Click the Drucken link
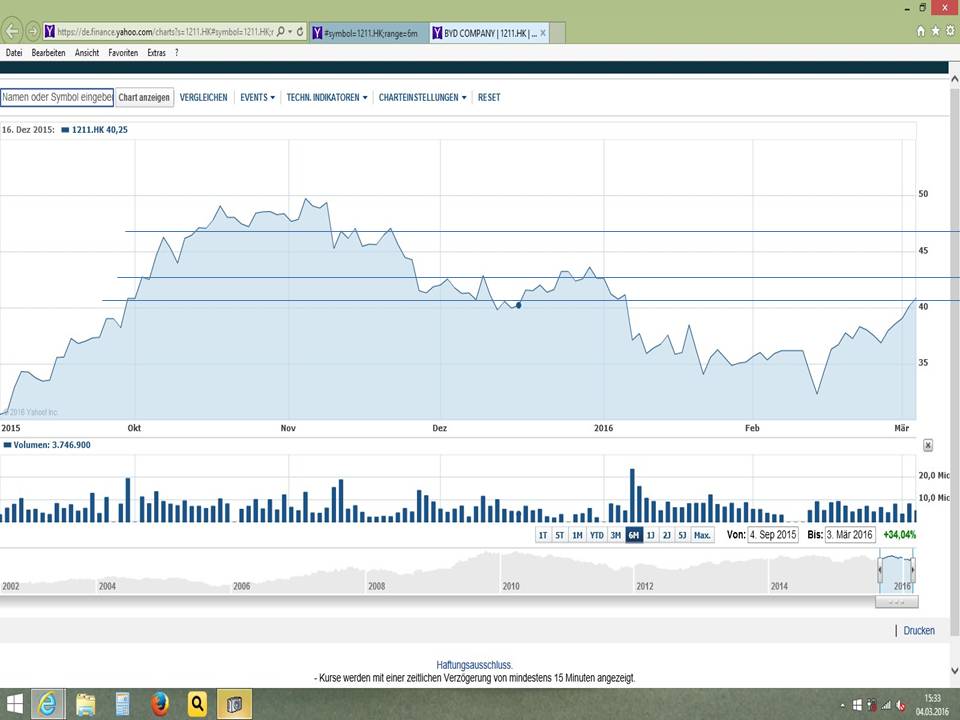 click(x=919, y=631)
